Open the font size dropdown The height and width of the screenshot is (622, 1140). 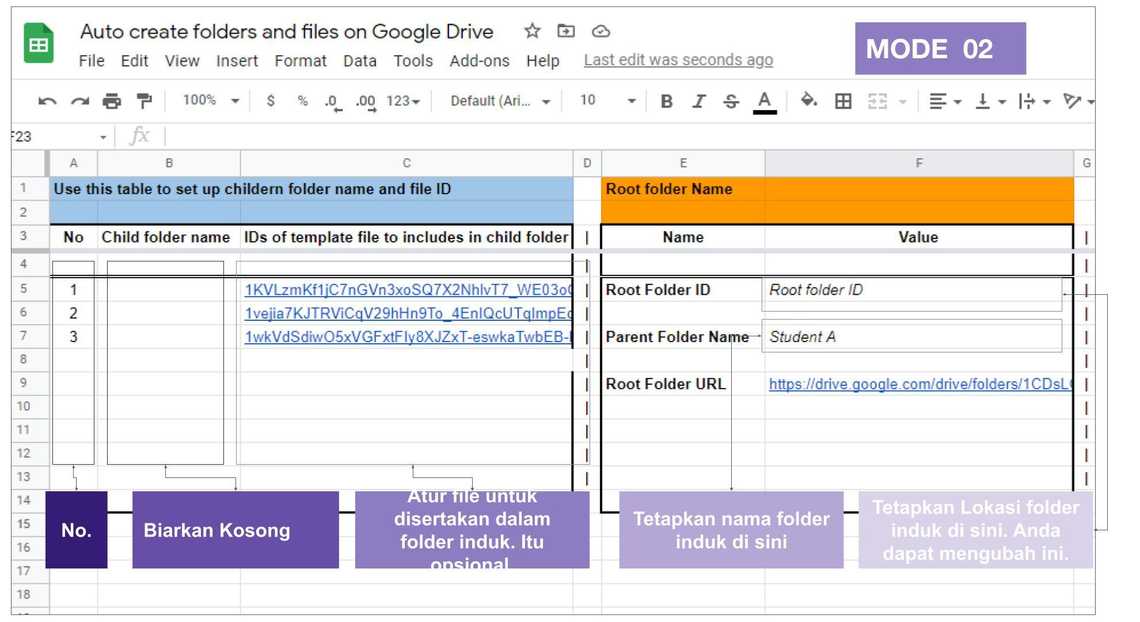pos(608,101)
